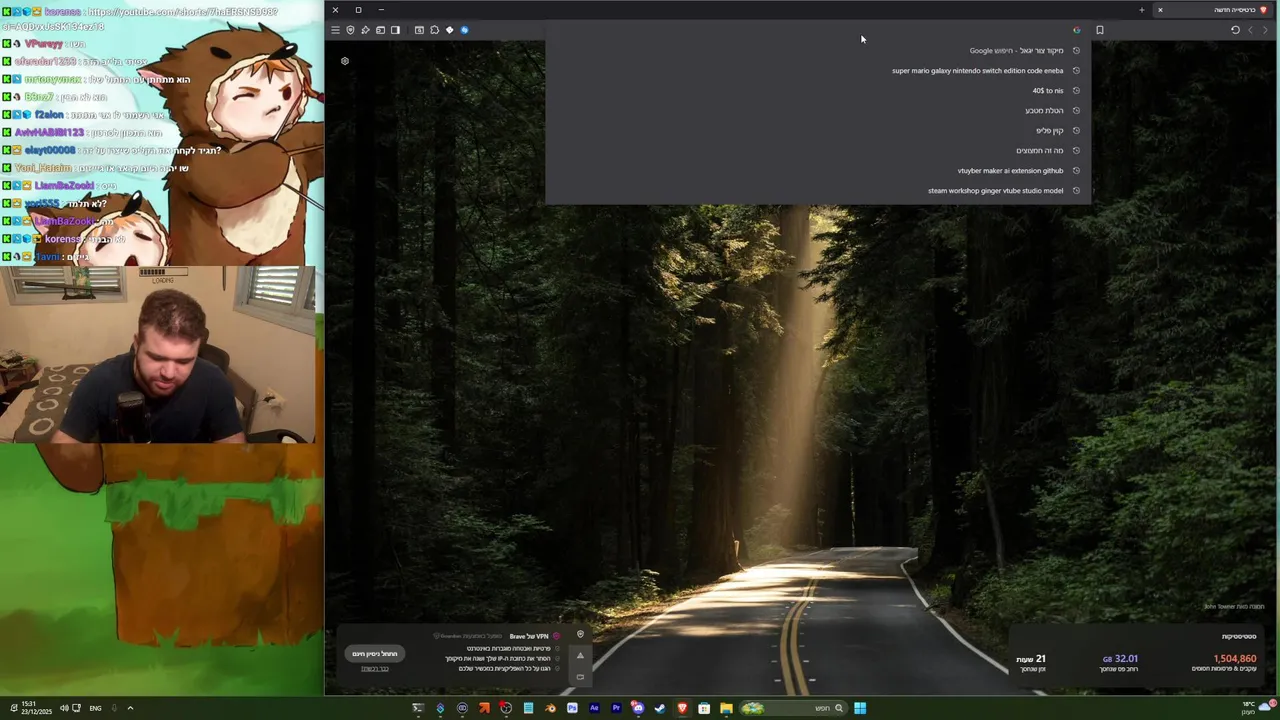Reload the page with the refresh icon
This screenshot has height=720, width=1280.
tap(1235, 30)
